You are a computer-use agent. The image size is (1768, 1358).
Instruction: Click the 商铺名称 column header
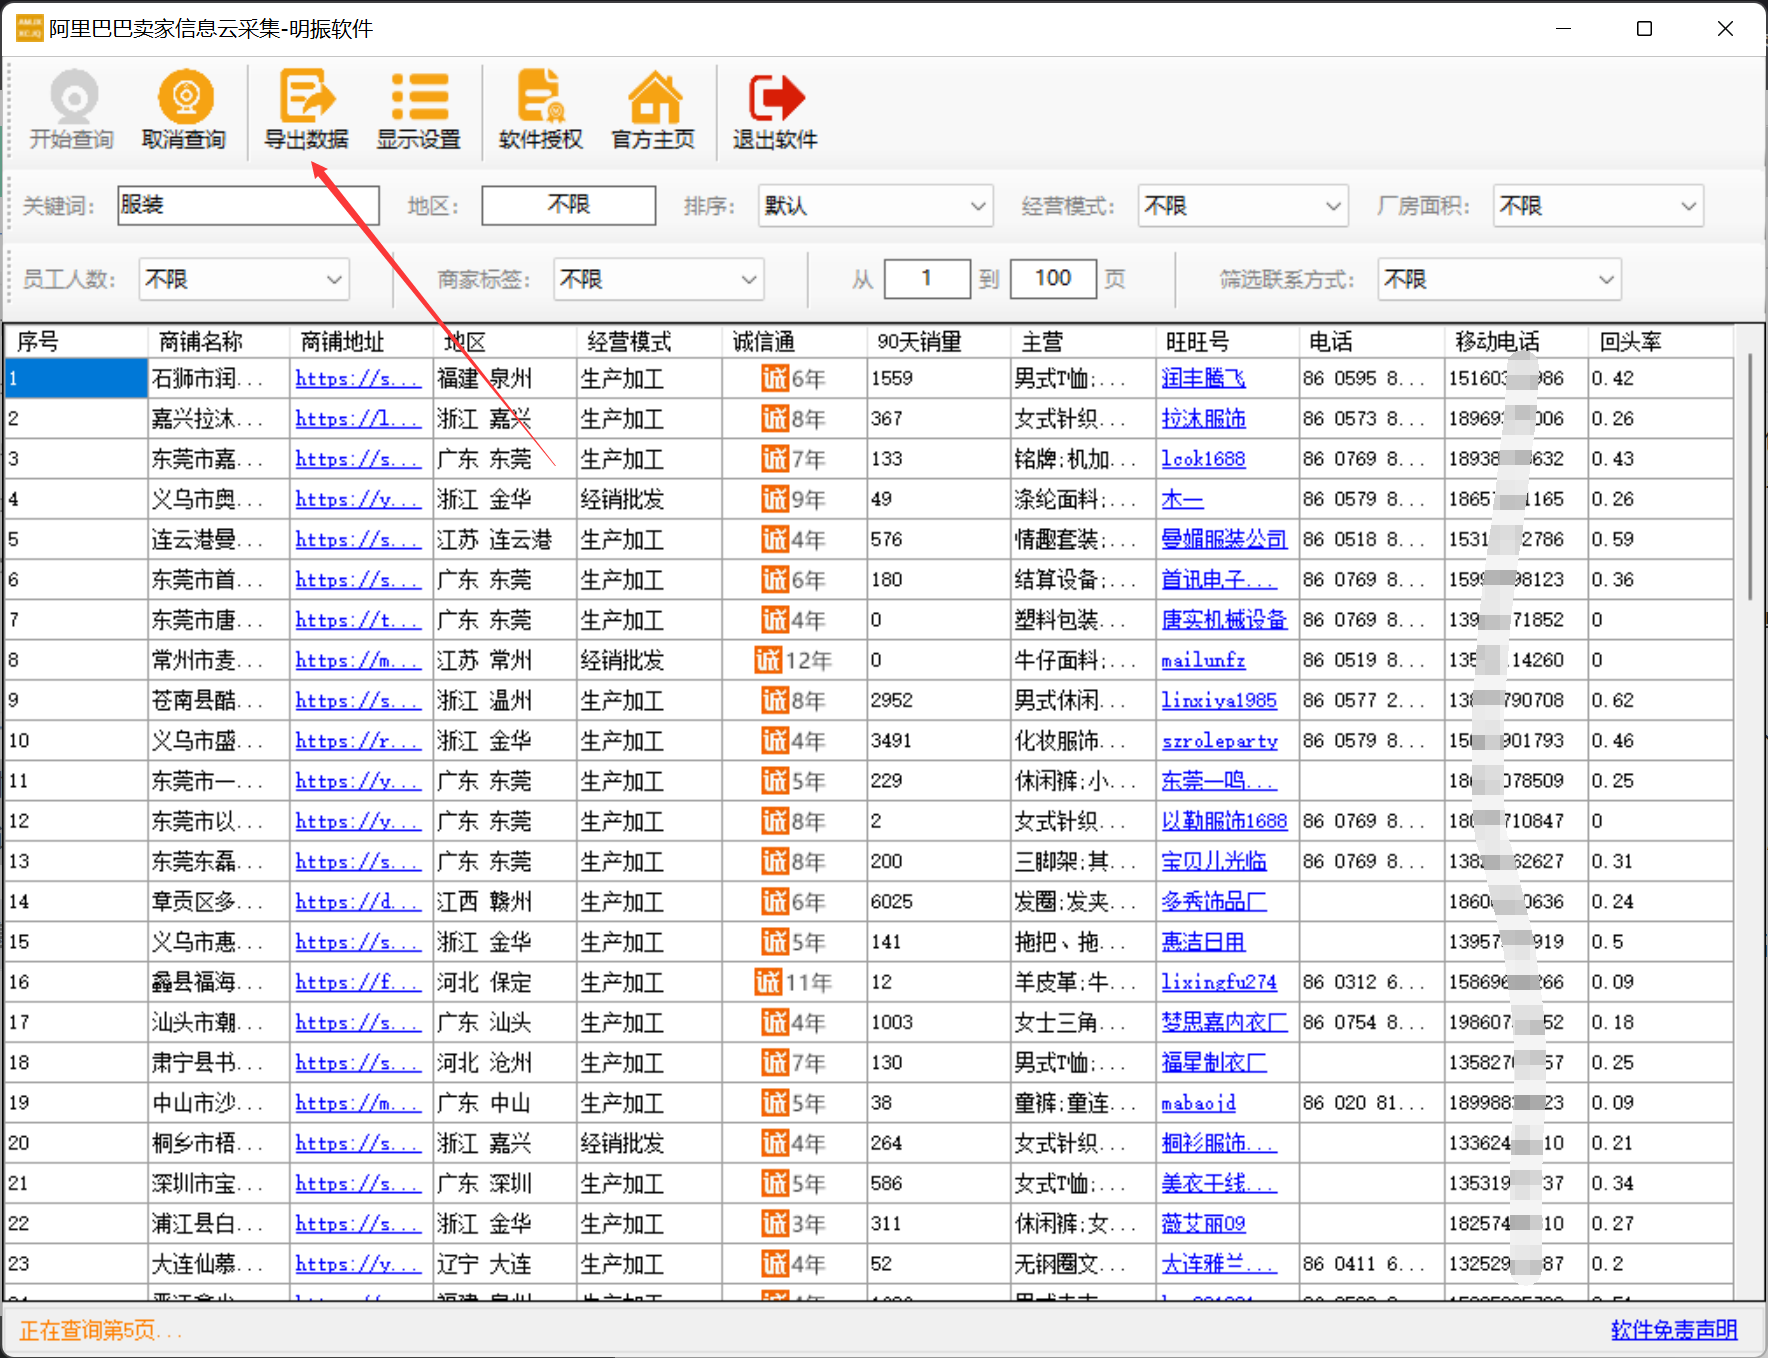click(219, 342)
